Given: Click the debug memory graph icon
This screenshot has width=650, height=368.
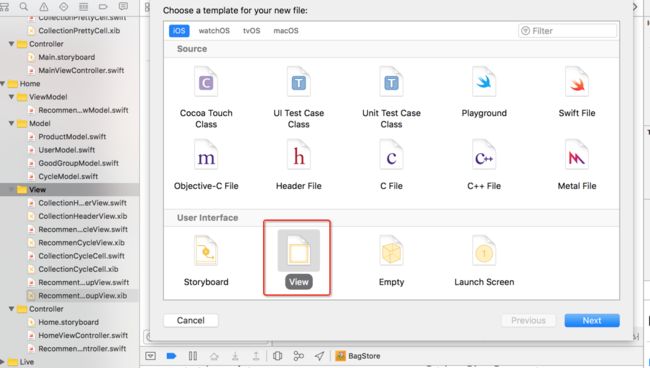Looking at the screenshot, I should [x=298, y=356].
